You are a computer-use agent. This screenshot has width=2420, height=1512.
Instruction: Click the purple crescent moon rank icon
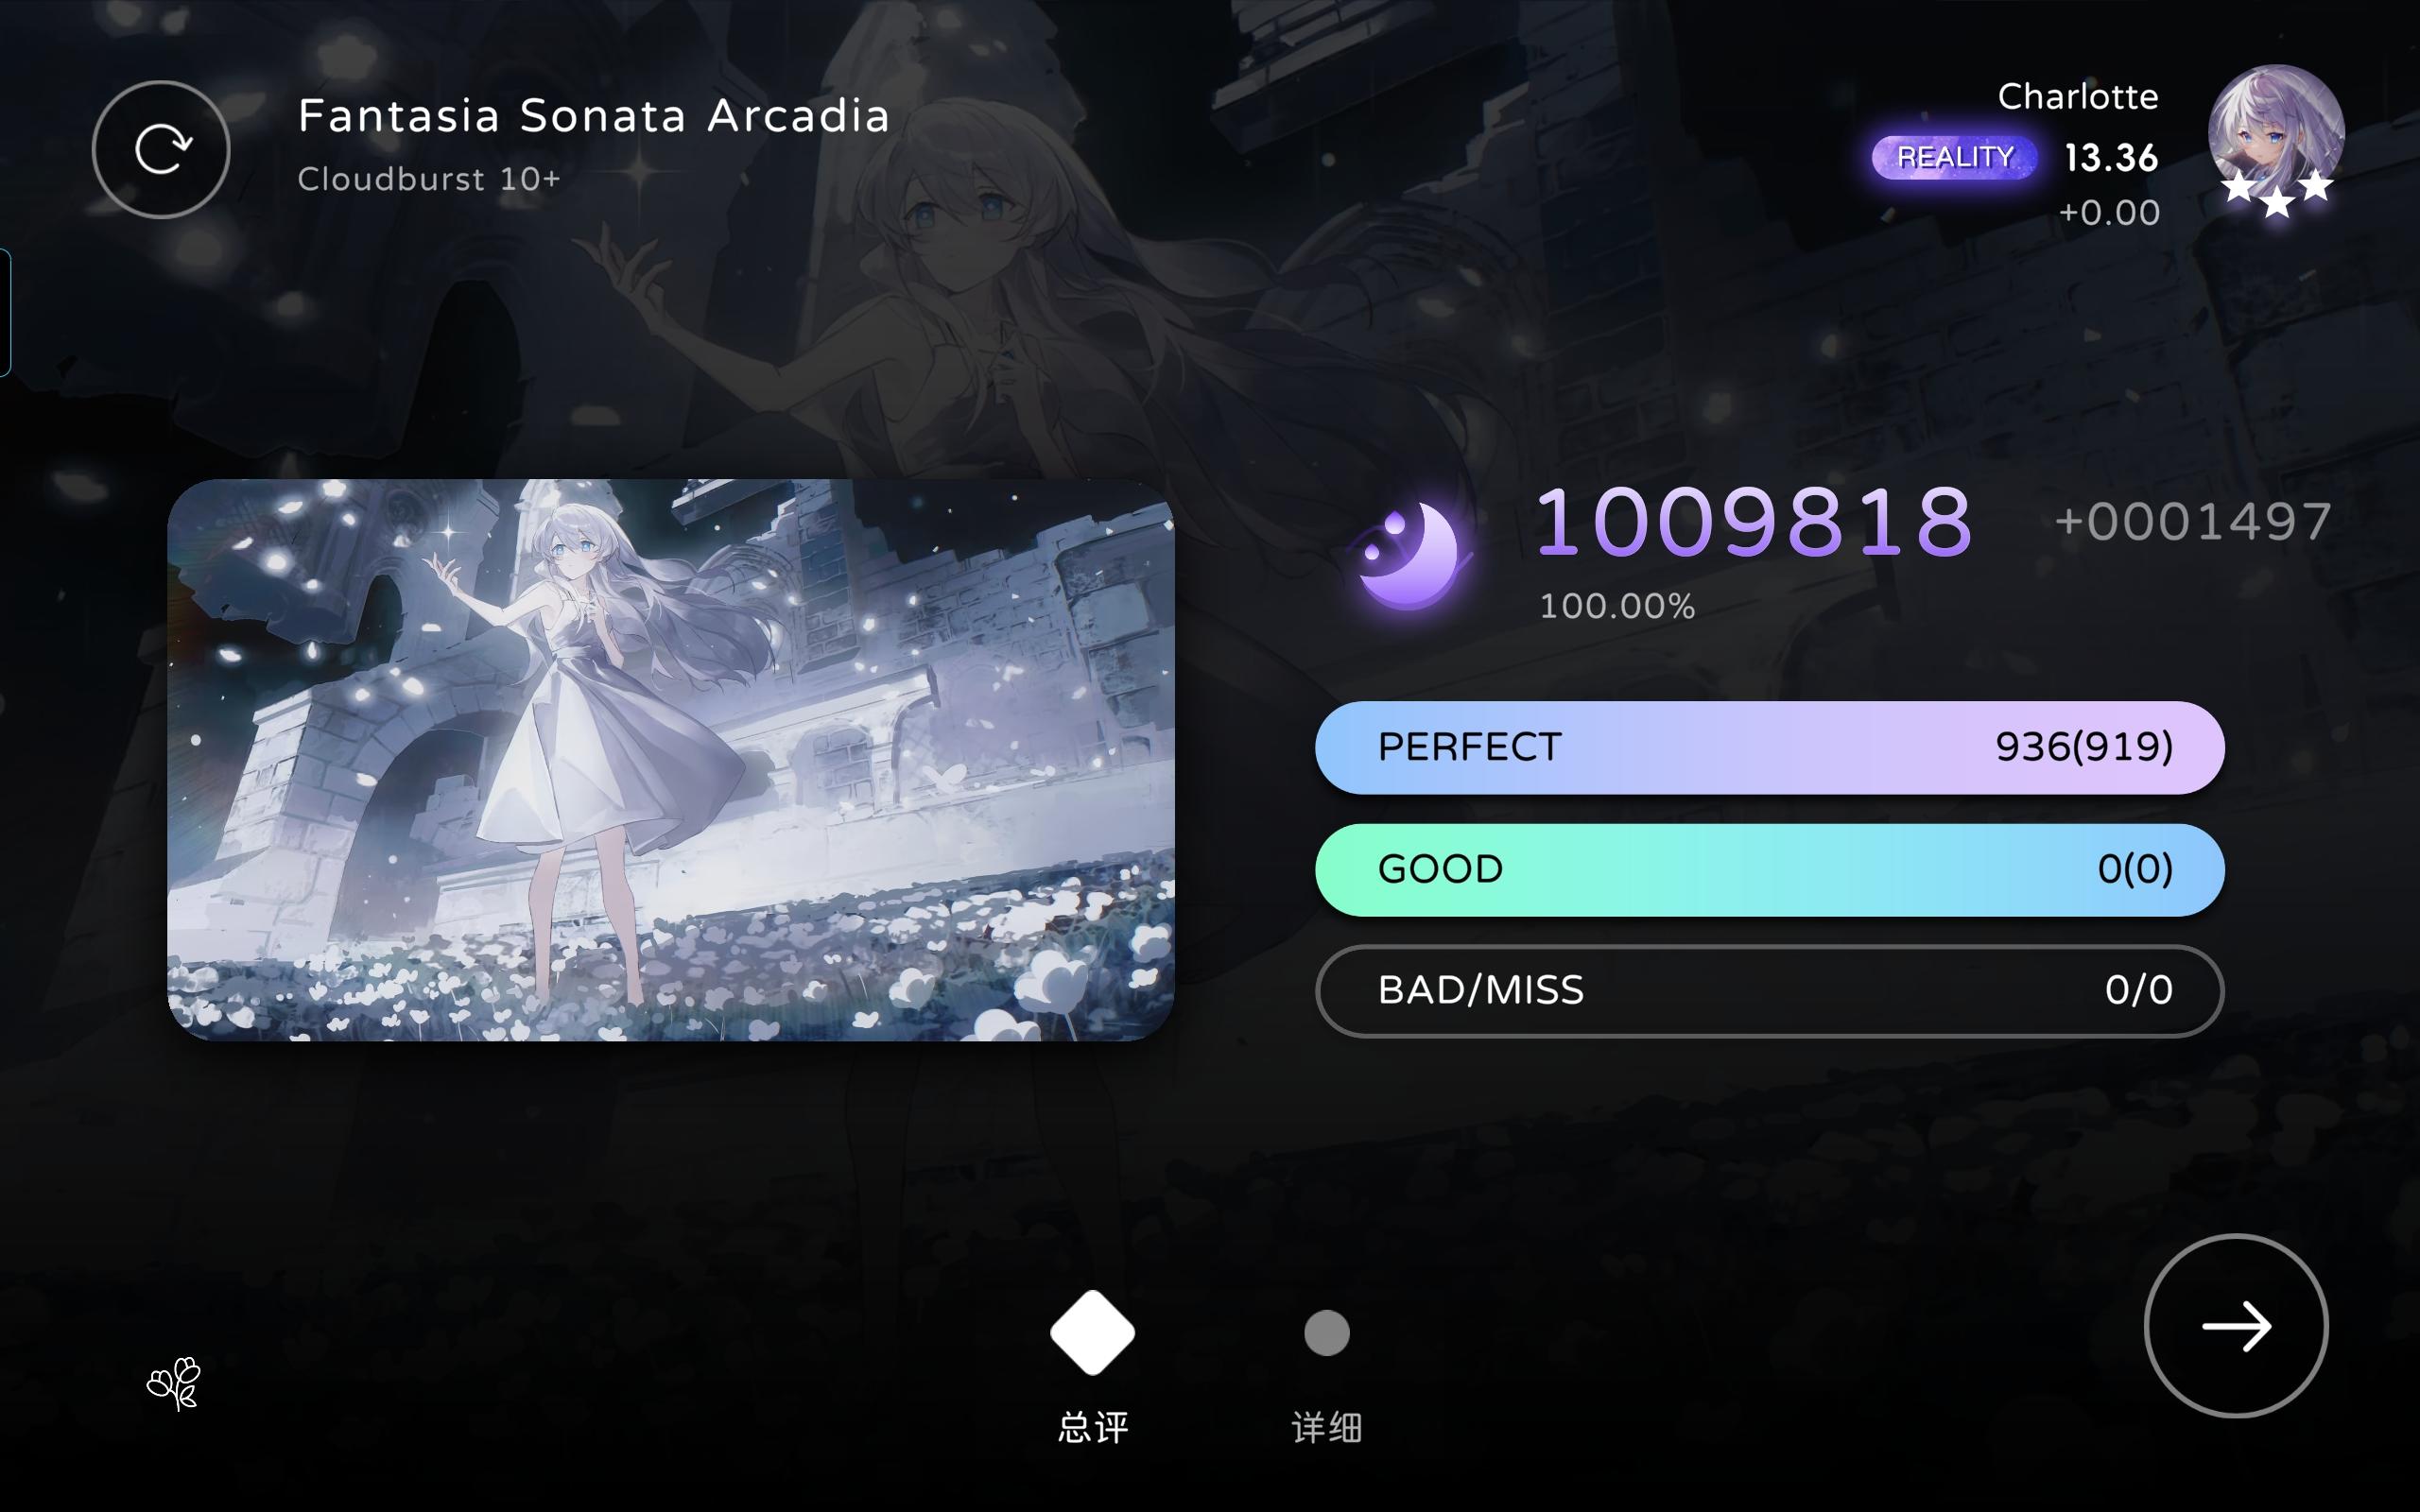[x=1409, y=556]
